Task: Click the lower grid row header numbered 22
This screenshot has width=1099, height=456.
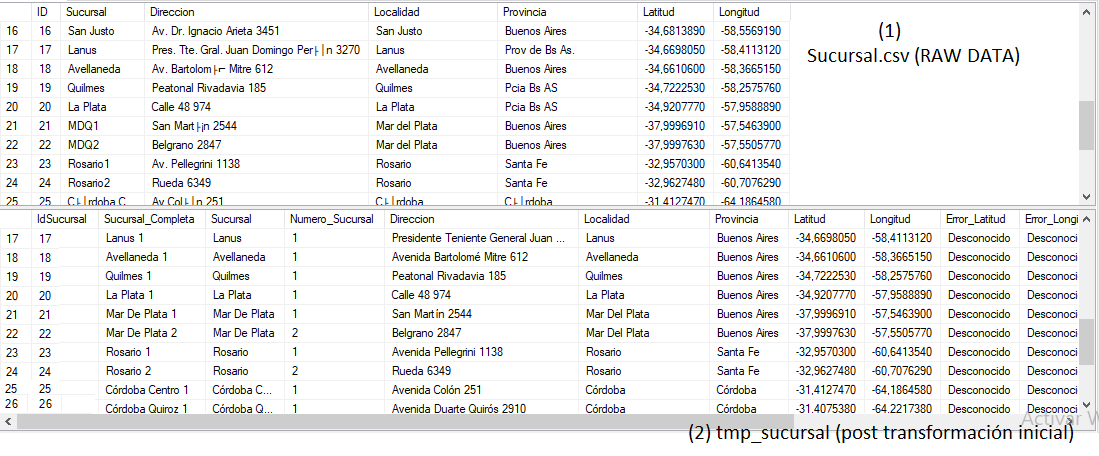Action: pyautogui.click(x=16, y=333)
